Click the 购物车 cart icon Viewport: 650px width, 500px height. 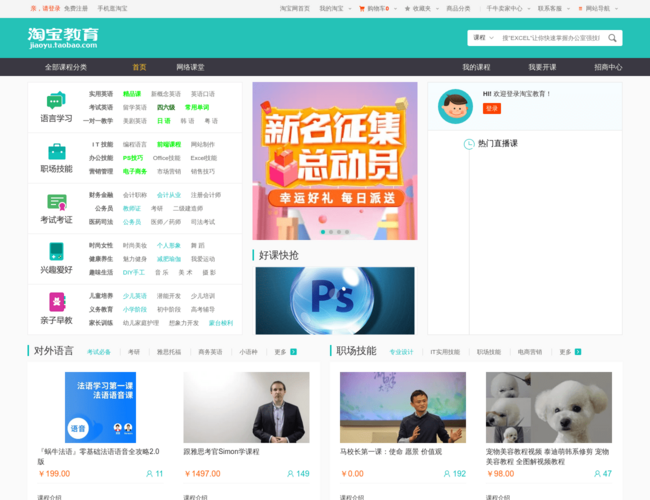pos(361,8)
